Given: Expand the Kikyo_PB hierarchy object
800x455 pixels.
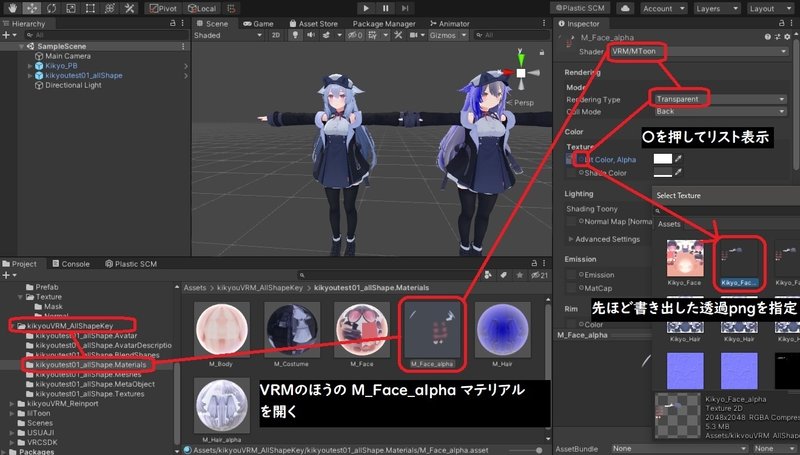Looking at the screenshot, I should point(30,66).
